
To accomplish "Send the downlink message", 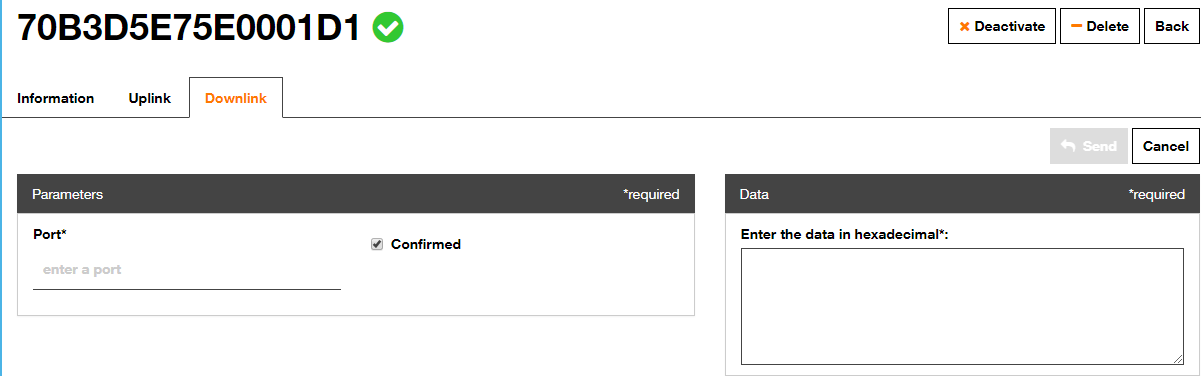I will pyautogui.click(x=1089, y=146).
